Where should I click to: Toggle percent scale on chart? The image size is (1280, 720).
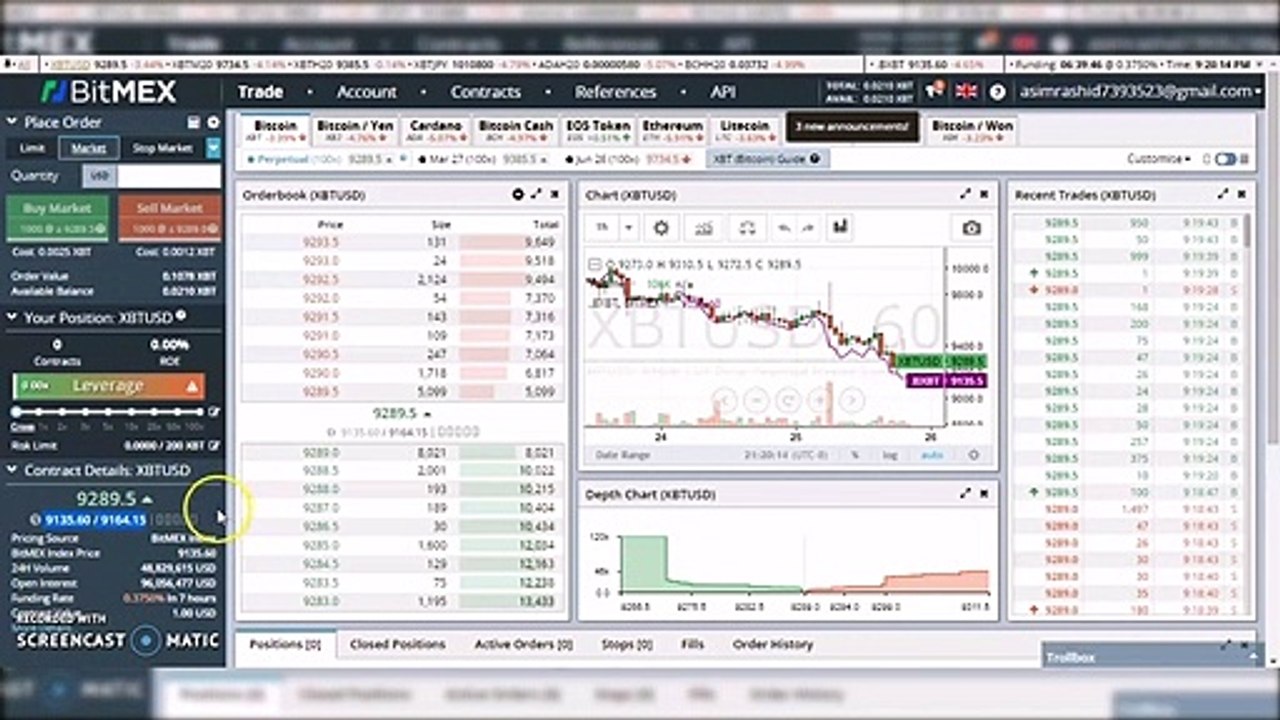click(x=855, y=455)
